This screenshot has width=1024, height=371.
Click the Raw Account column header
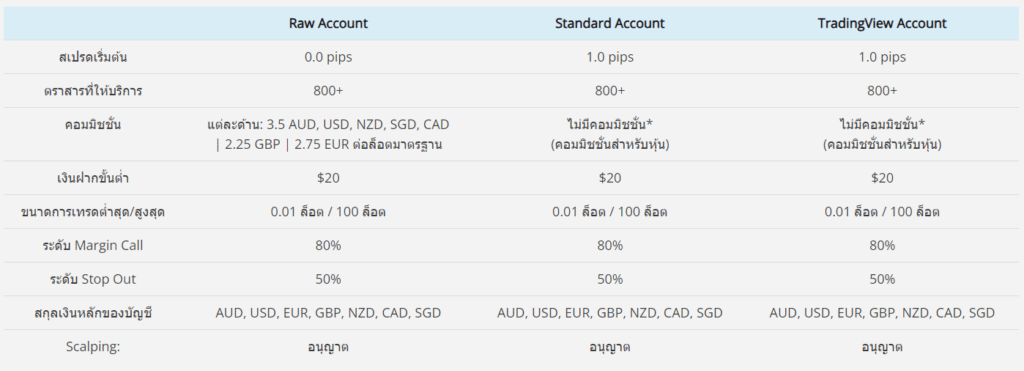[x=328, y=24]
